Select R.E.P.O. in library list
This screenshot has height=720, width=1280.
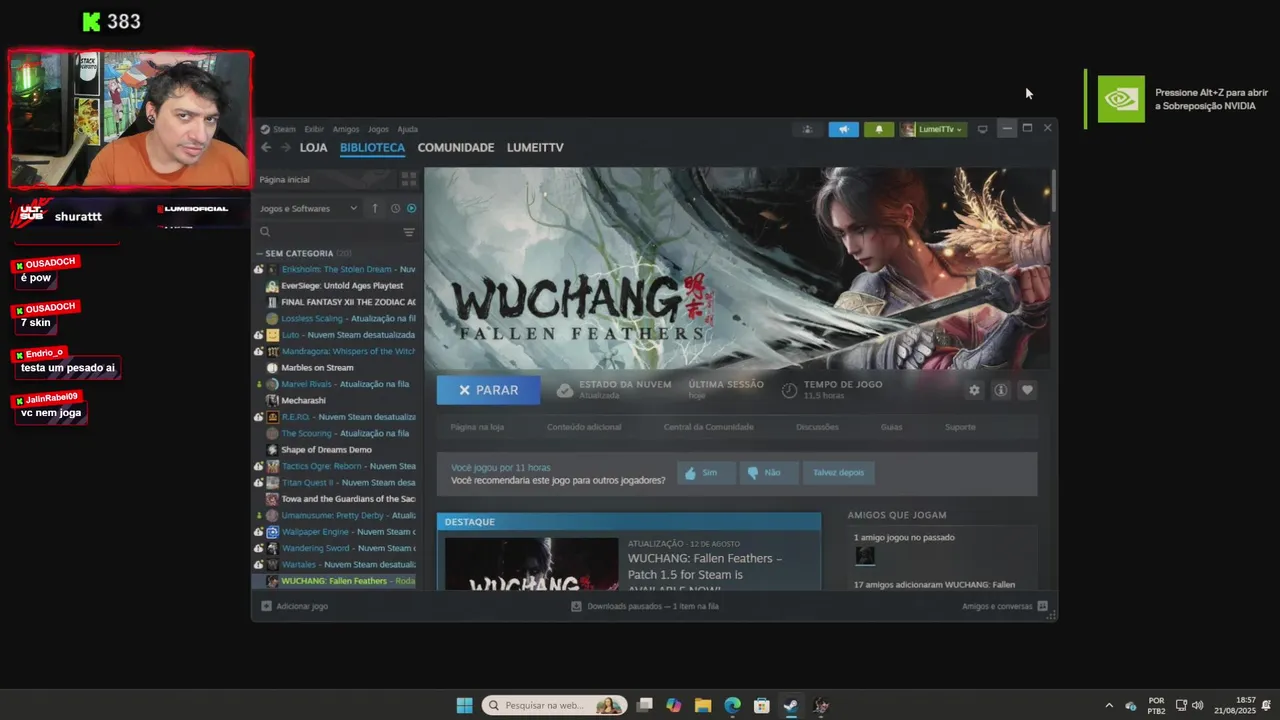click(x=336, y=416)
